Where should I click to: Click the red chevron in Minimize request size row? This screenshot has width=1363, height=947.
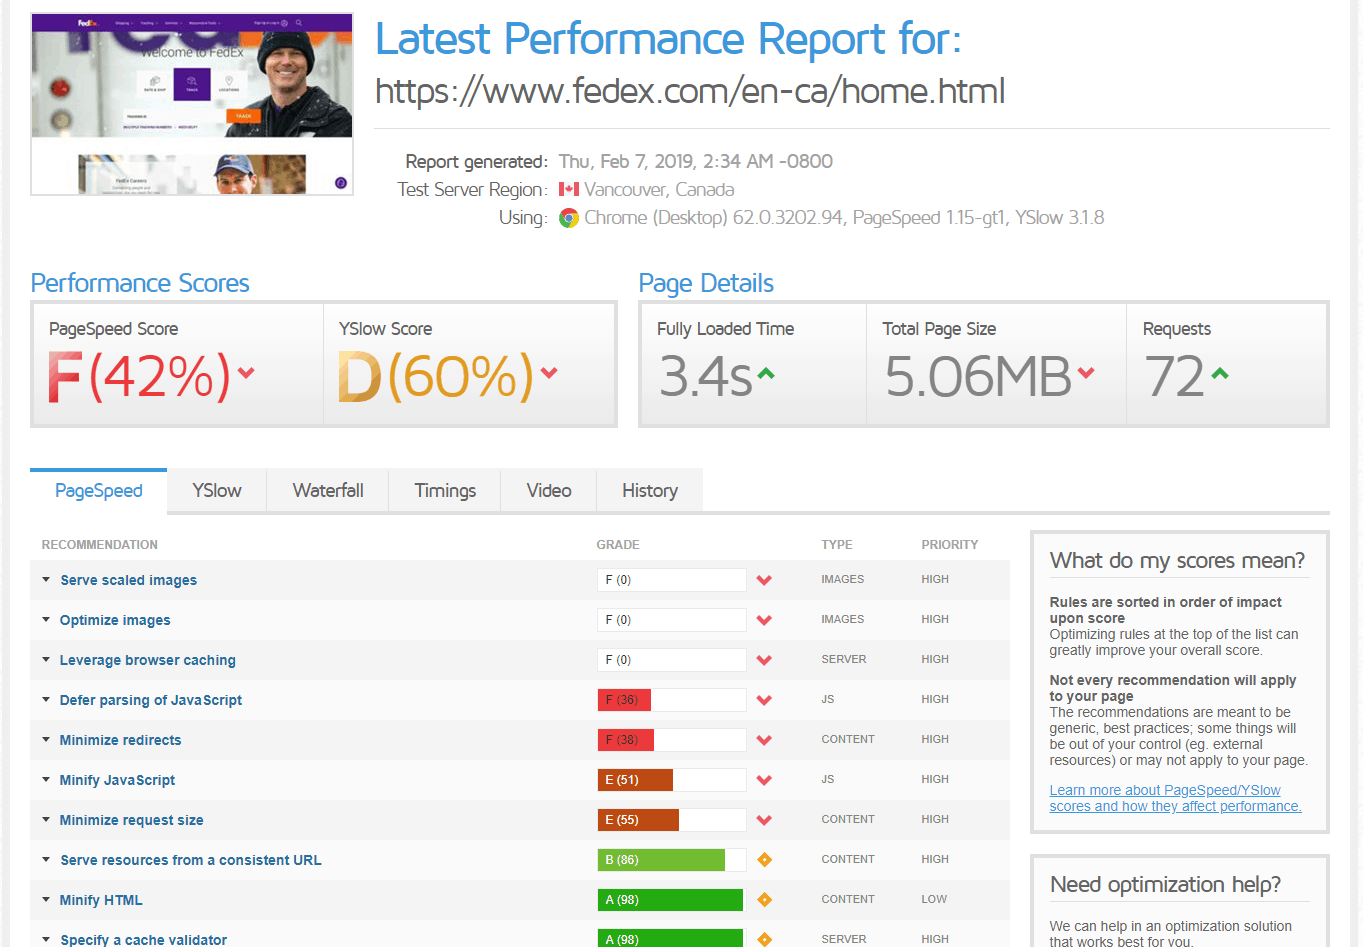(764, 820)
